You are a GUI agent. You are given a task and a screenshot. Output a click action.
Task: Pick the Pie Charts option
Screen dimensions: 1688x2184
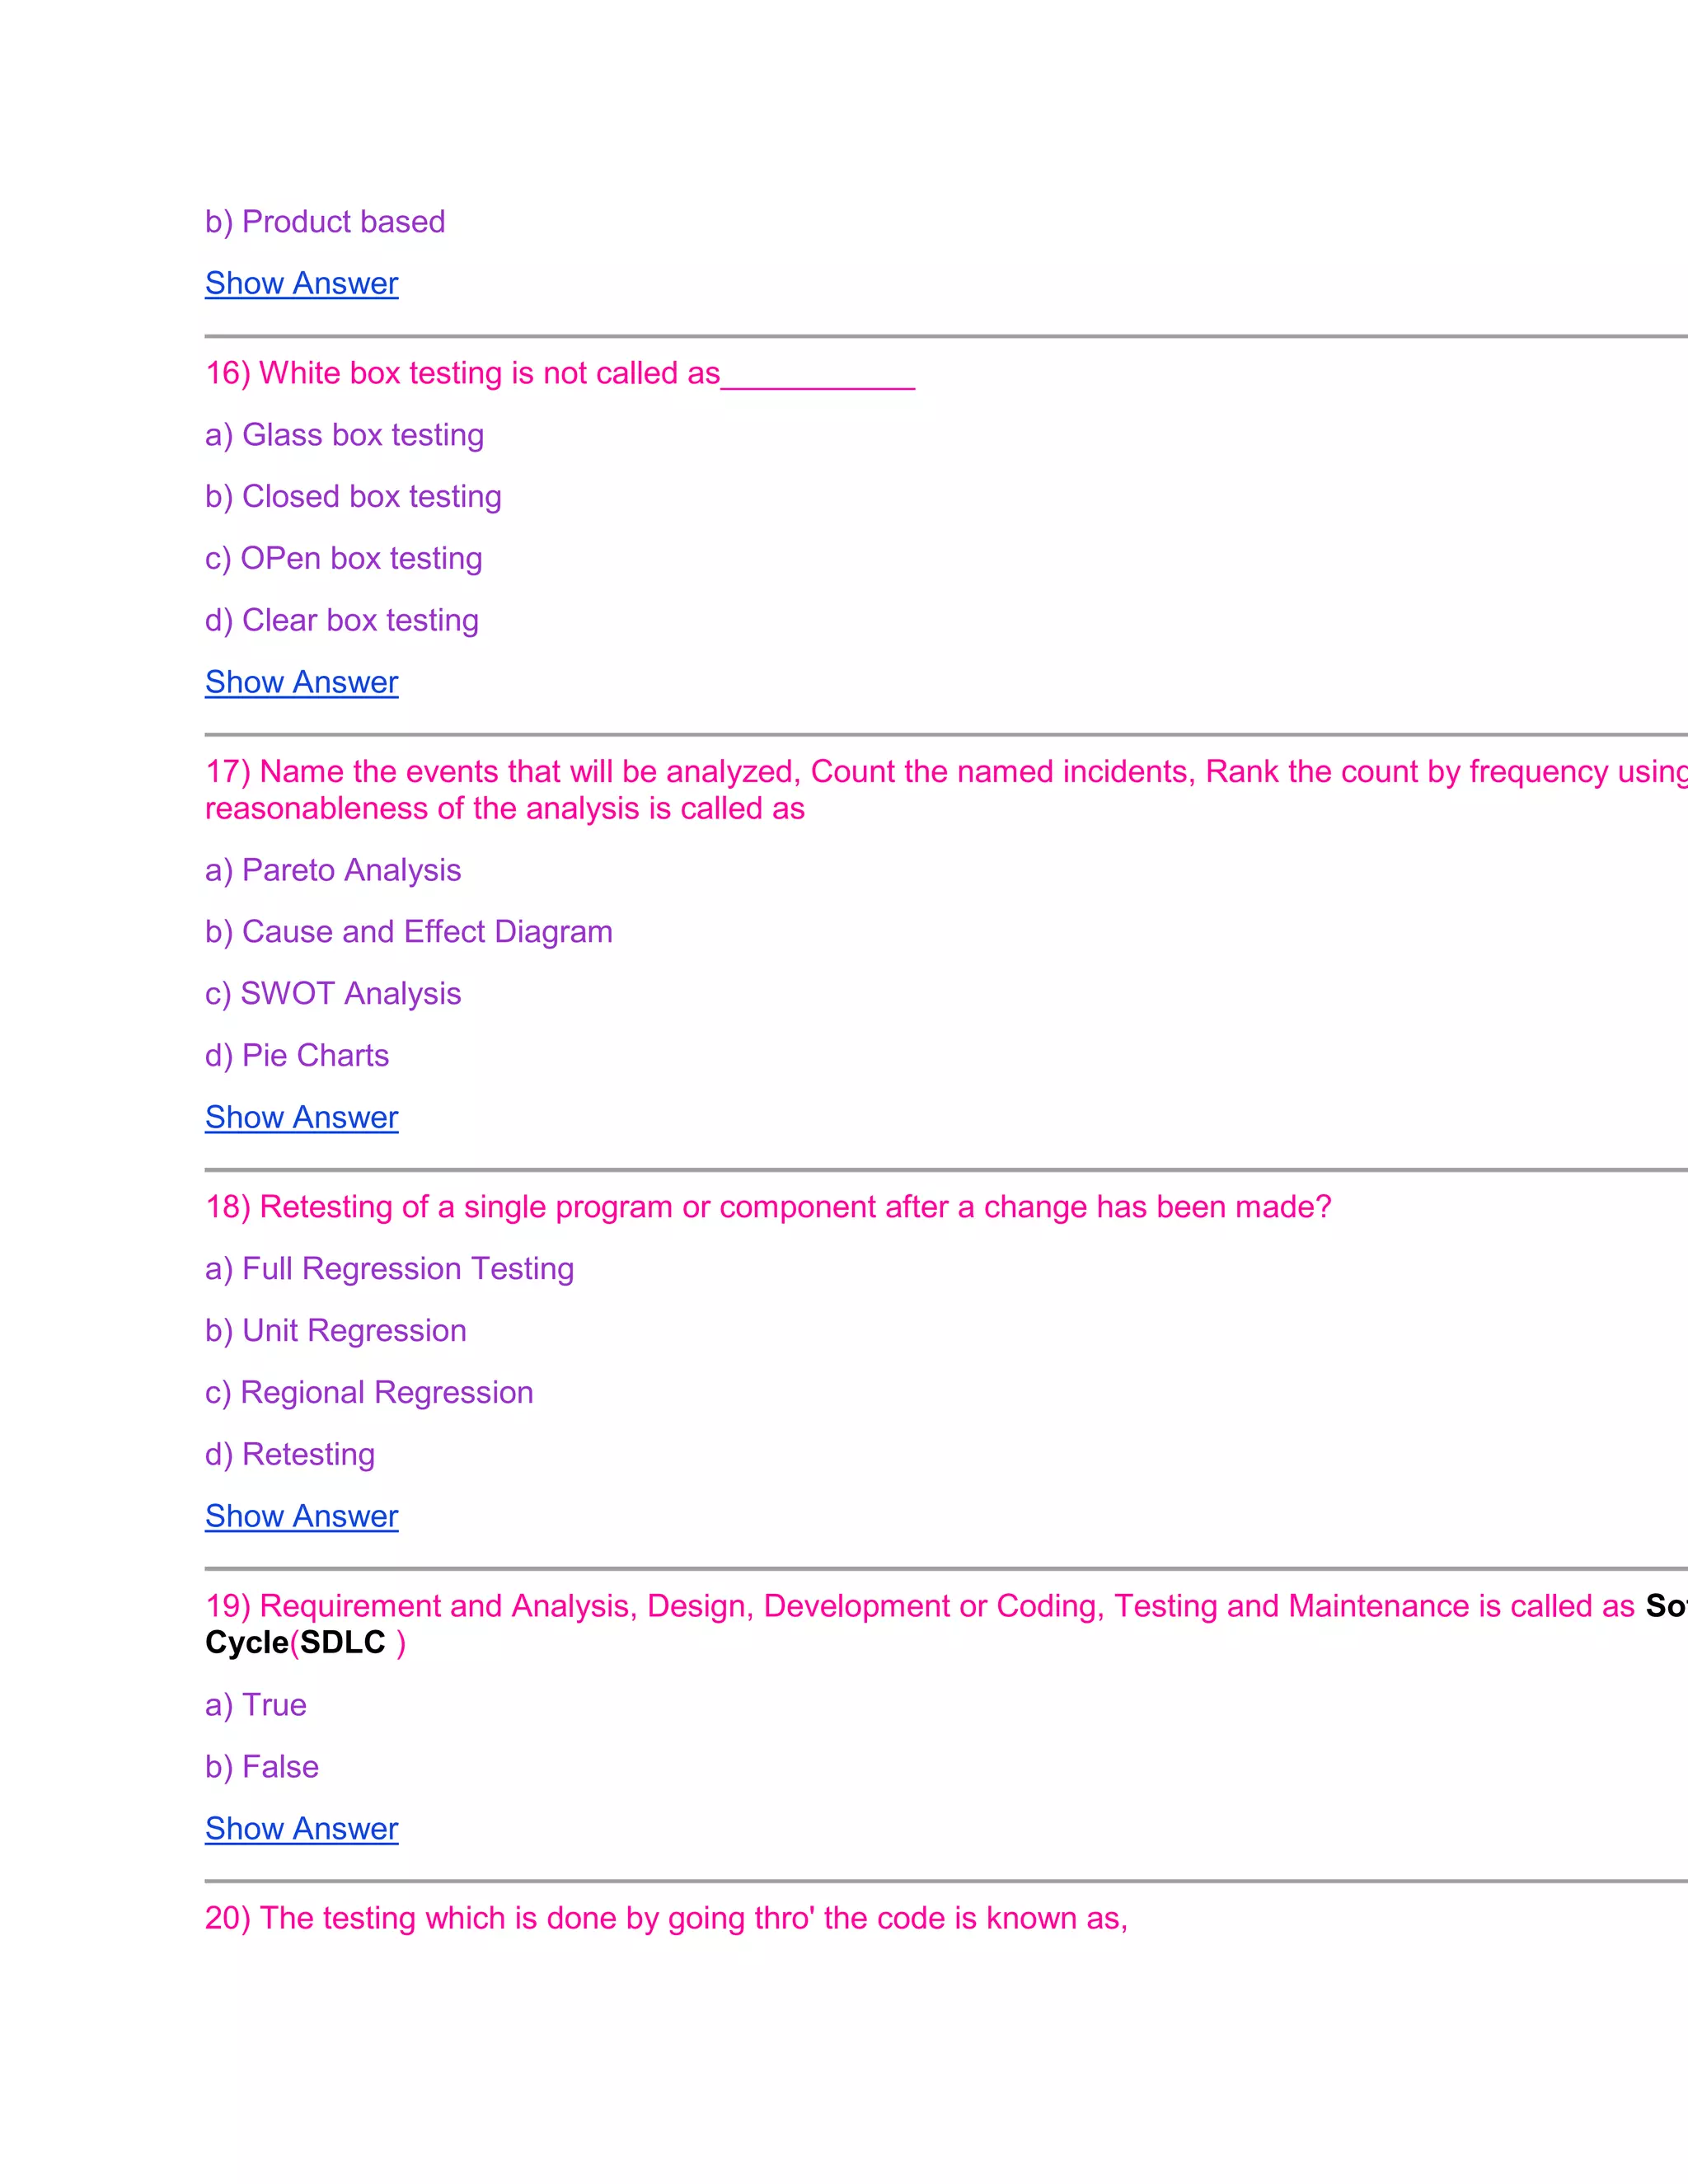297,1056
